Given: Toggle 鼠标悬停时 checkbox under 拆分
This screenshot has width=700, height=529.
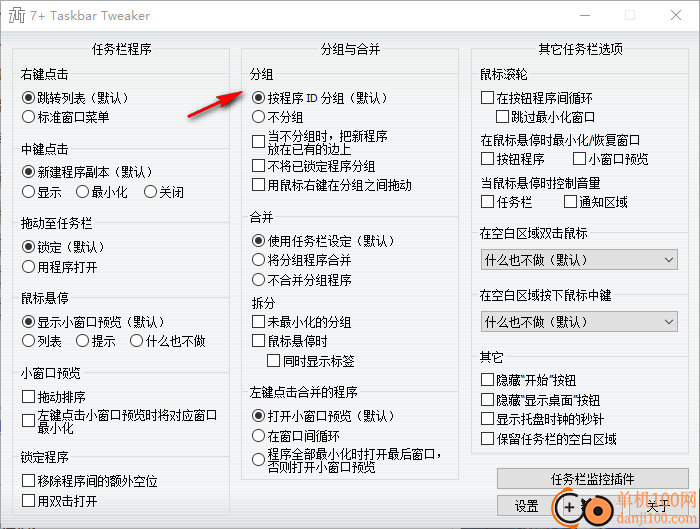Looking at the screenshot, I should point(258,341).
